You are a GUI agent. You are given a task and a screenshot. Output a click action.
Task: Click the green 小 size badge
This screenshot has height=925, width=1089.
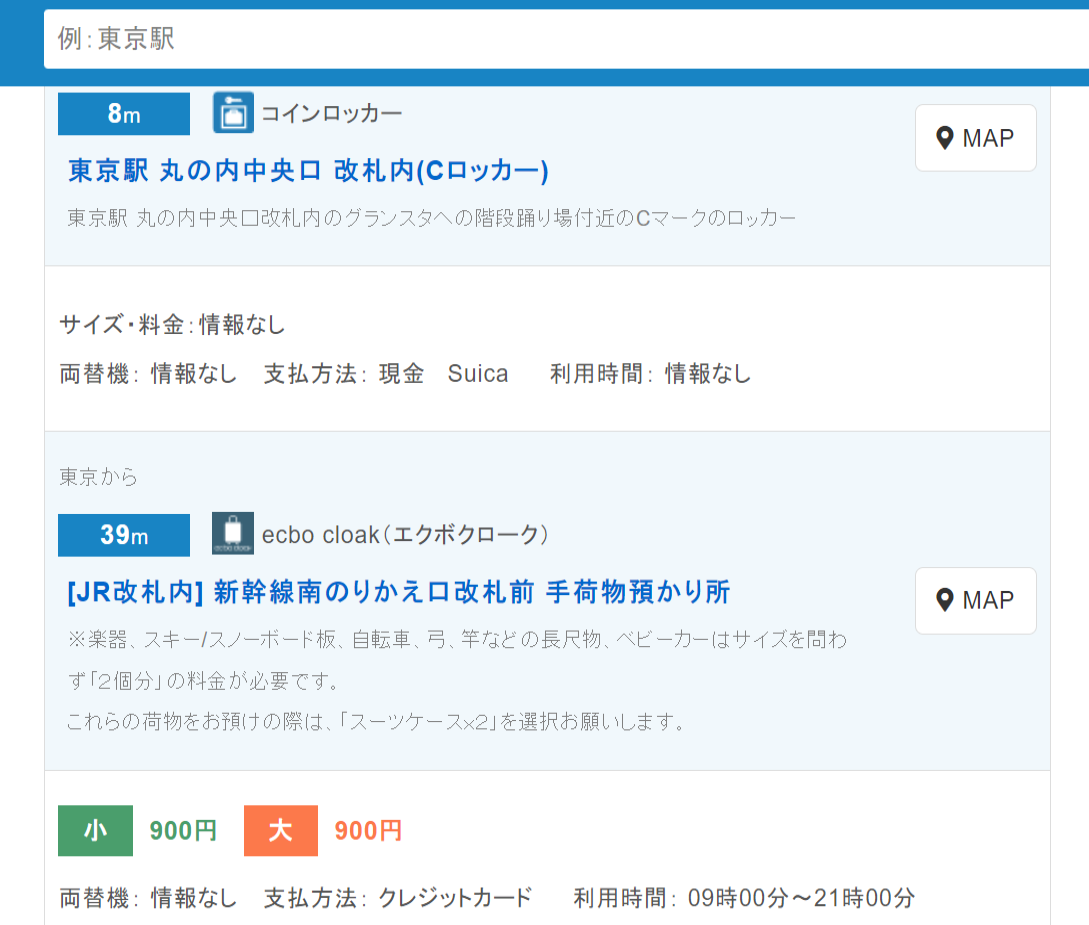(x=95, y=831)
